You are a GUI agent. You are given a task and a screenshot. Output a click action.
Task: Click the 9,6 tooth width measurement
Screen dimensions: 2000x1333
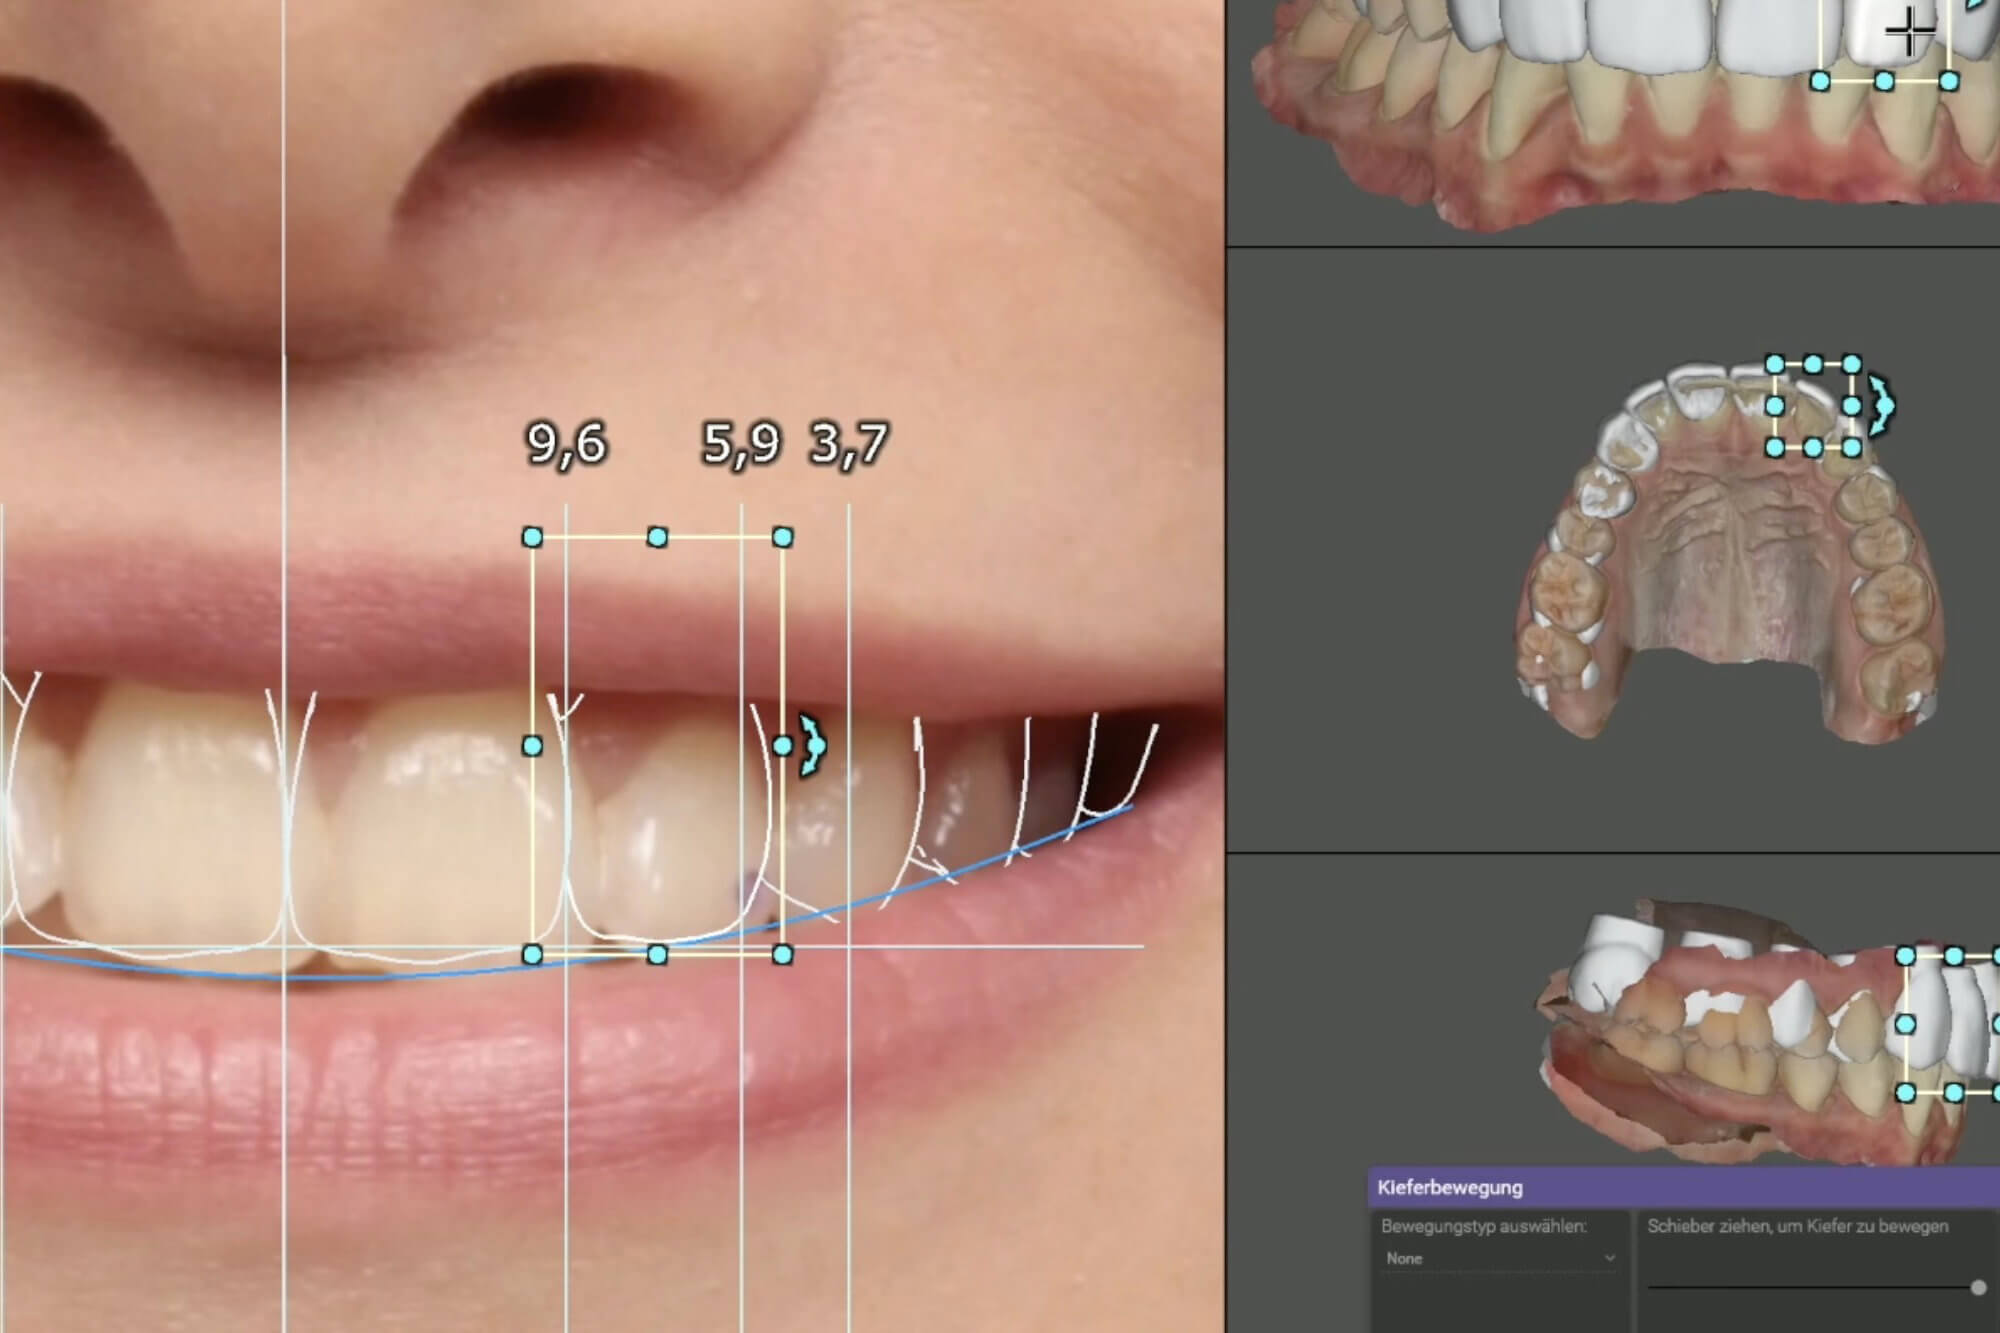(567, 444)
